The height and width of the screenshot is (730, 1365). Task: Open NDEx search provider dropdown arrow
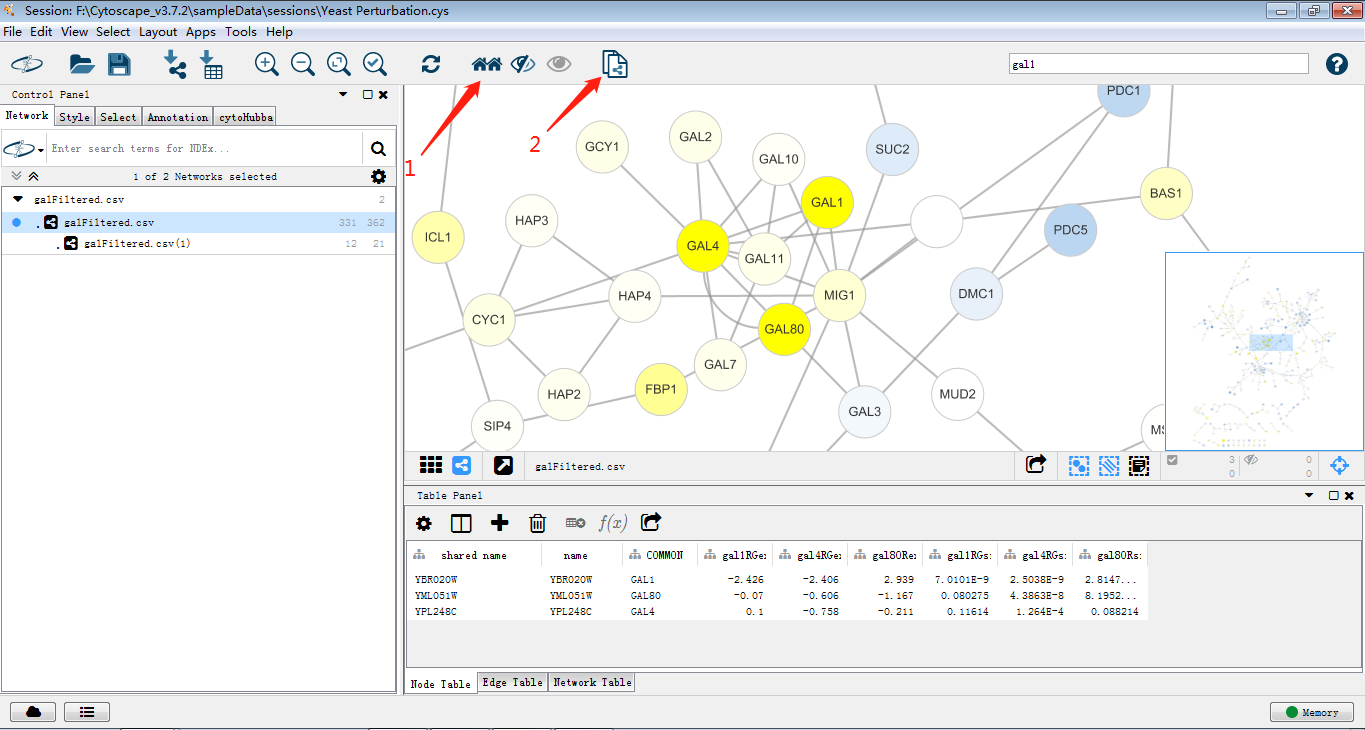click(x=41, y=150)
